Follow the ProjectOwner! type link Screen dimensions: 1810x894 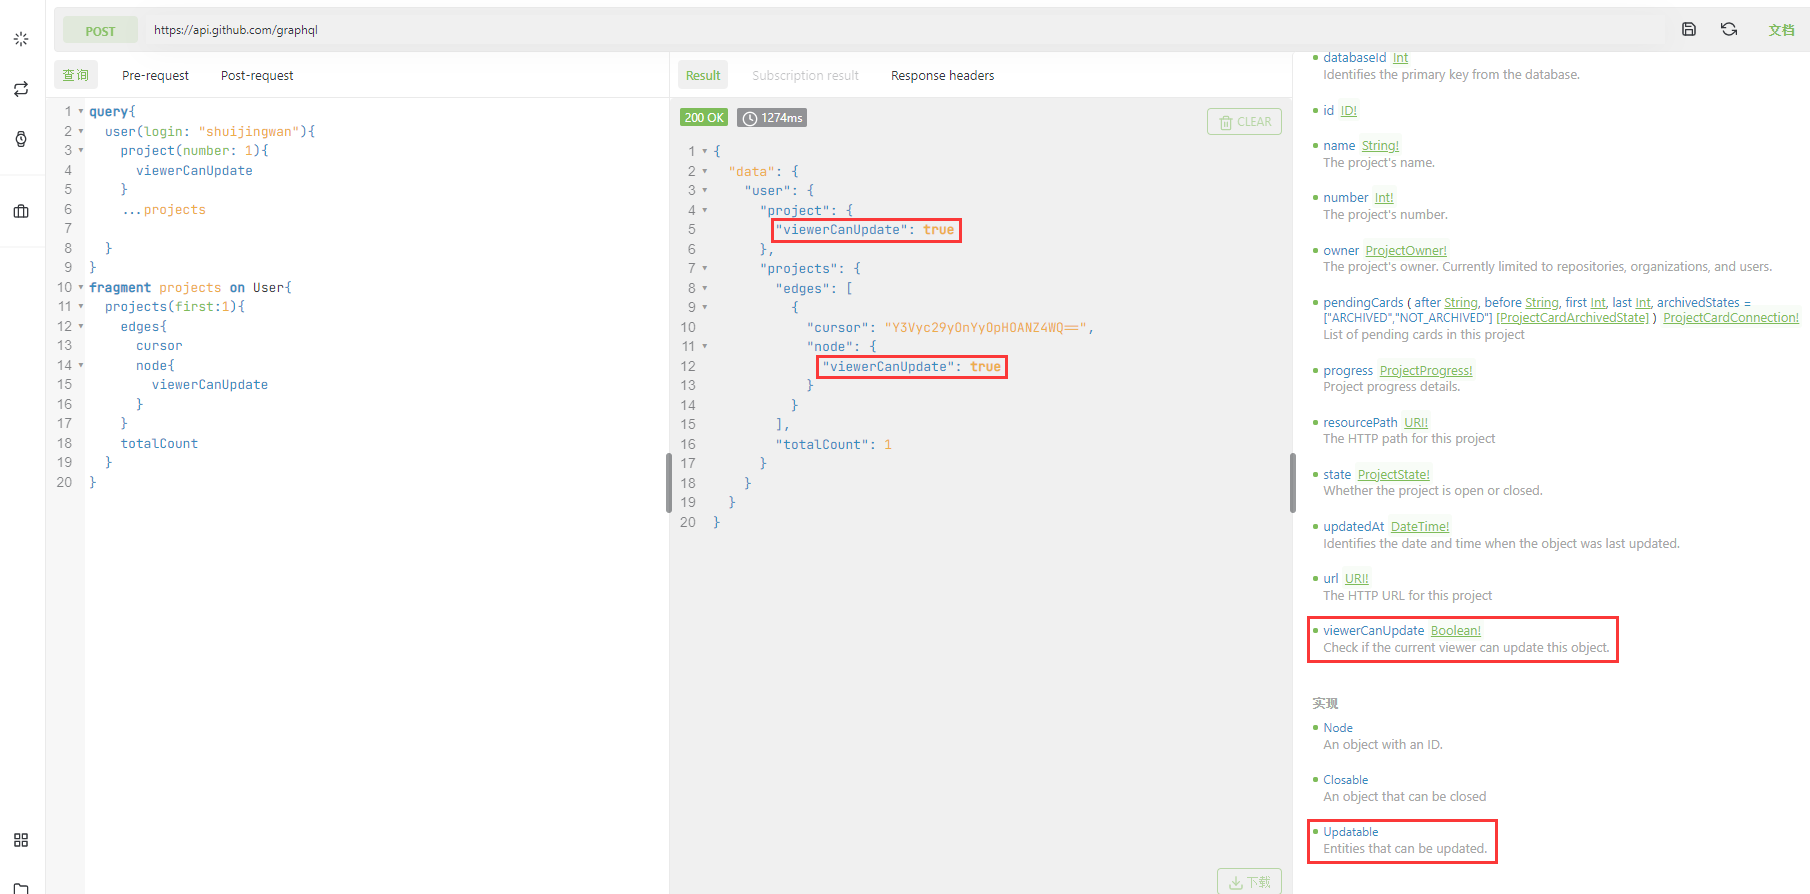[1405, 251]
